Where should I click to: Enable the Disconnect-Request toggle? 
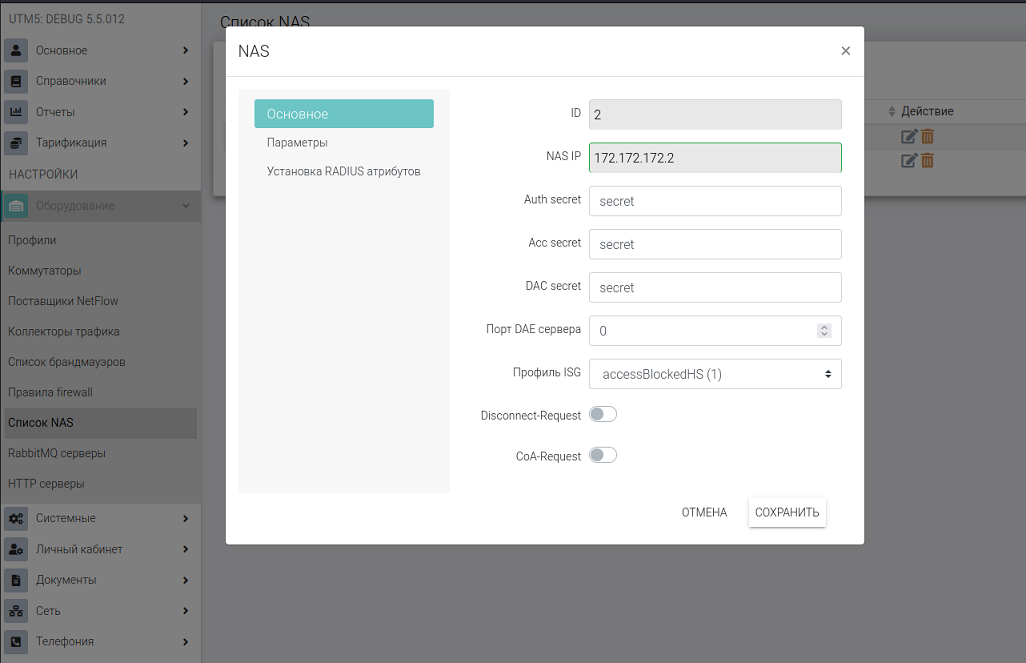[603, 414]
